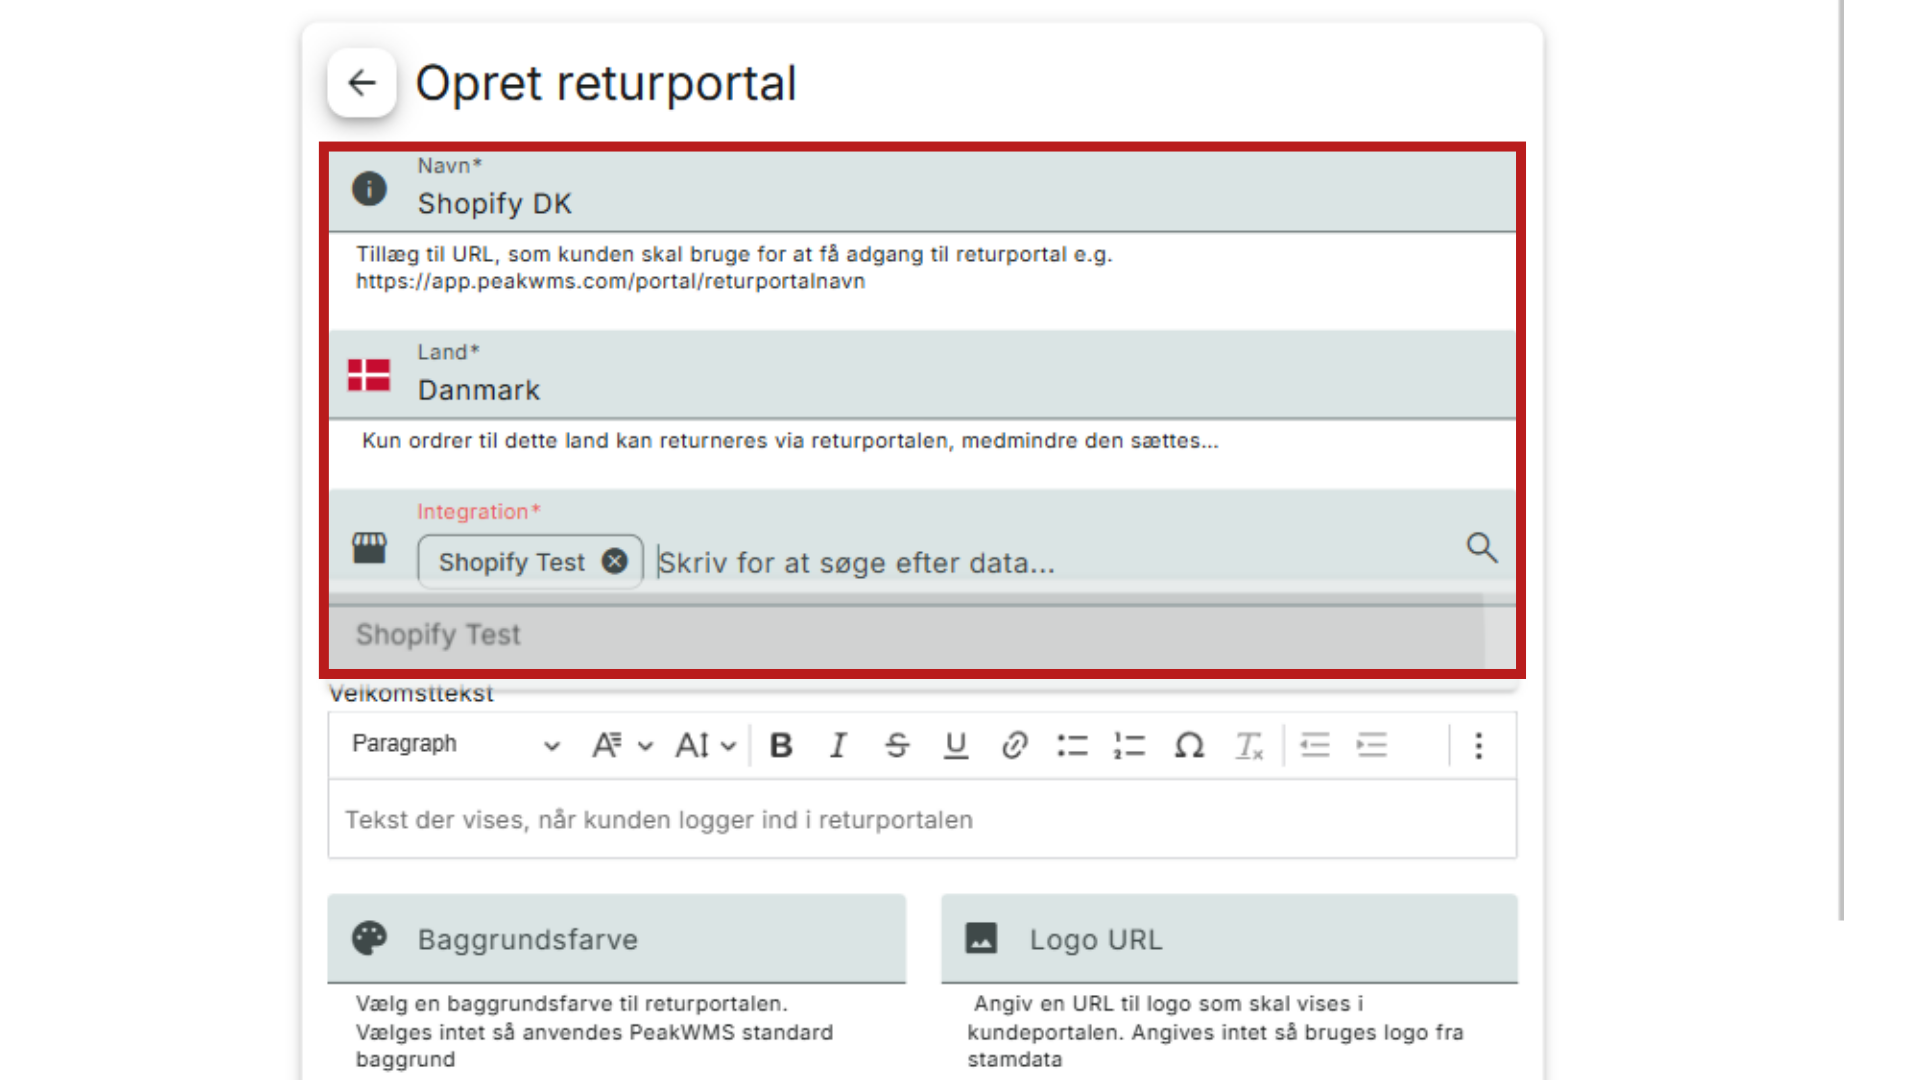Go back with the arrow button
Screen dimensions: 1920x1080
click(362, 83)
